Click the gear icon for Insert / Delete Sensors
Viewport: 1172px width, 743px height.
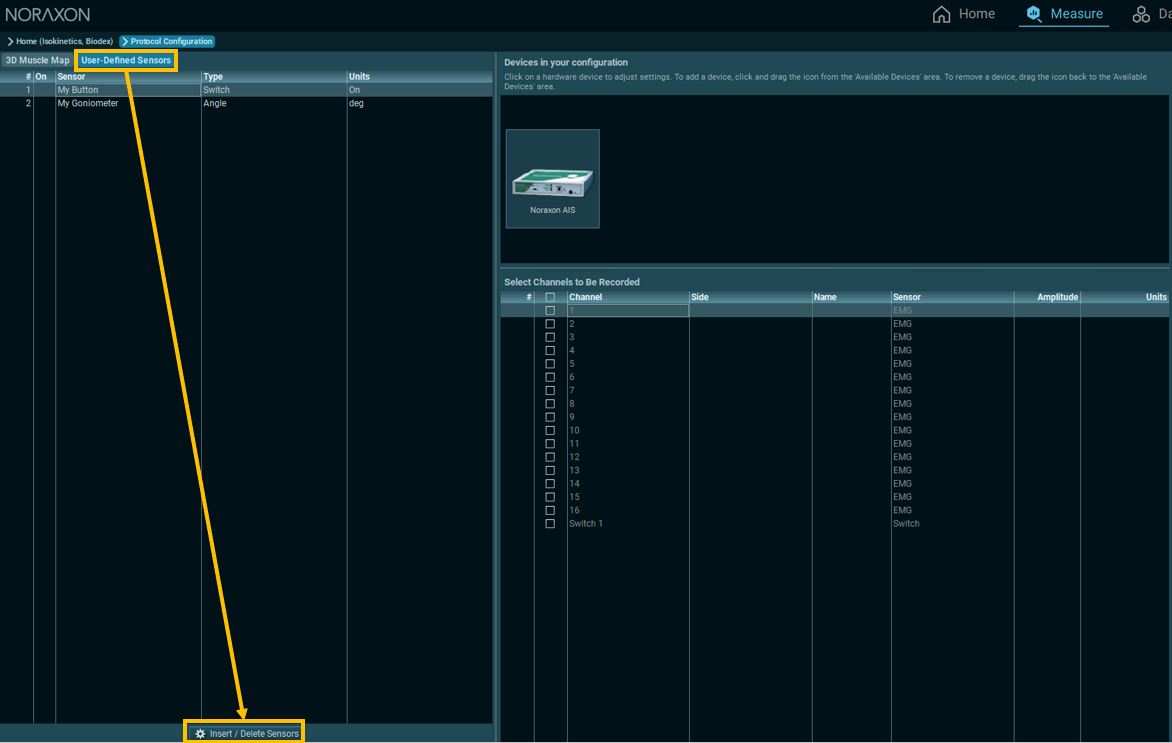[x=200, y=734]
